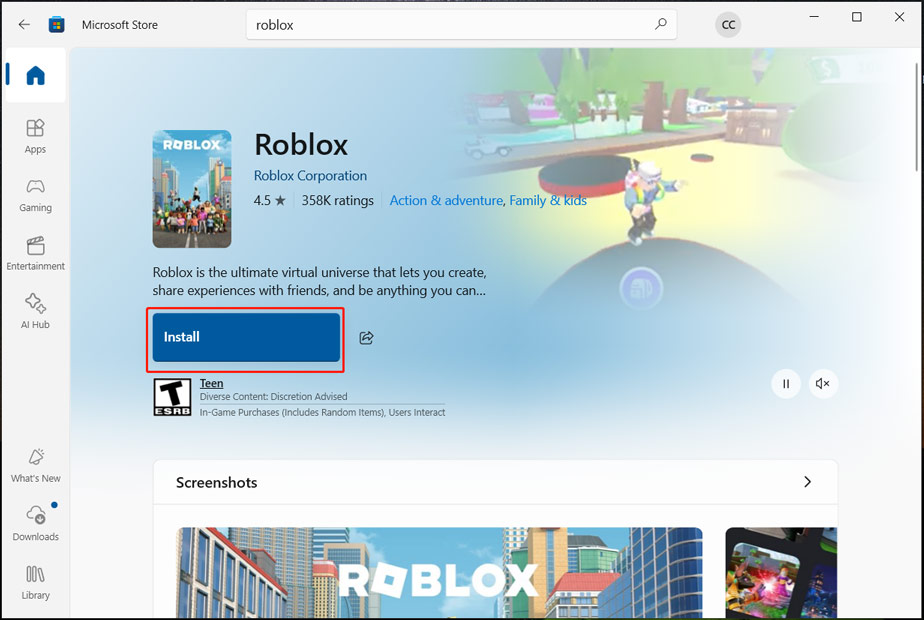The height and width of the screenshot is (620, 924).
Task: Click the 358K ratings text
Action: point(338,200)
